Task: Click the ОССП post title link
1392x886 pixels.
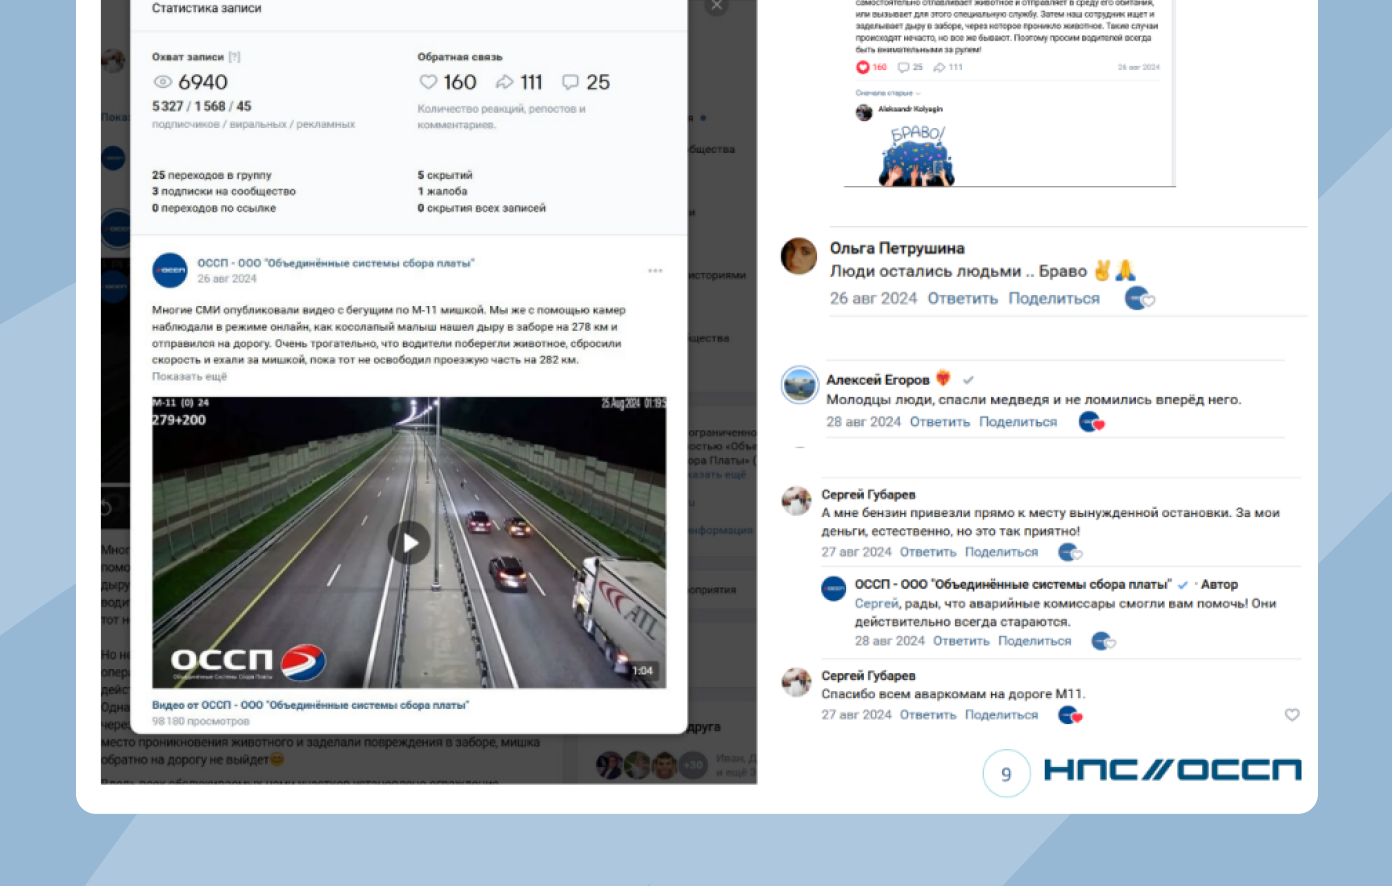Action: point(335,263)
